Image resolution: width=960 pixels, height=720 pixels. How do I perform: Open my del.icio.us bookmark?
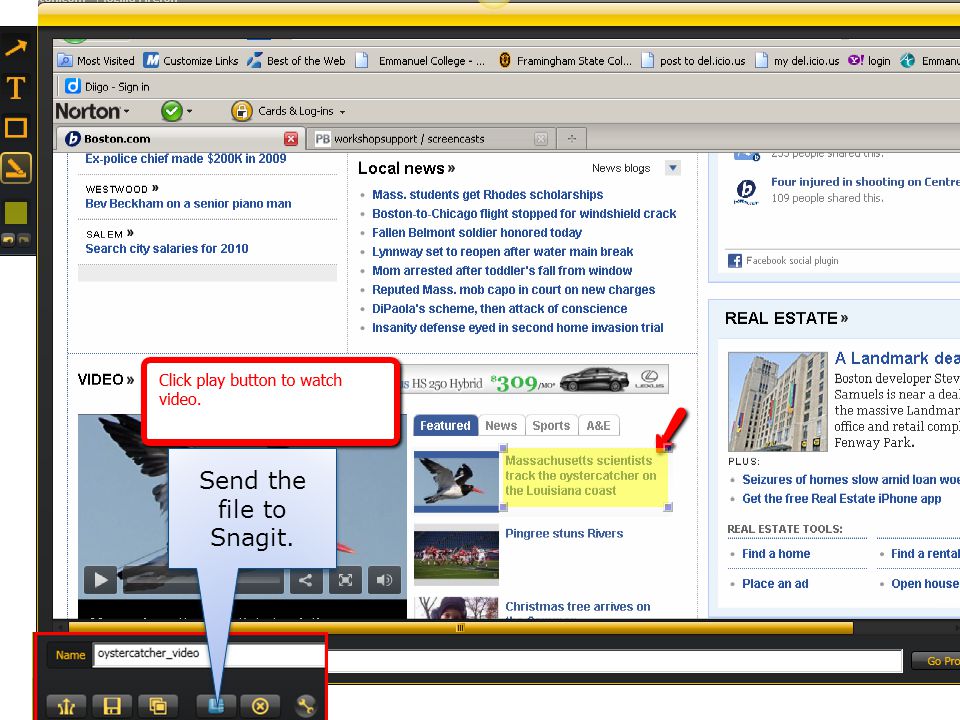(797, 61)
